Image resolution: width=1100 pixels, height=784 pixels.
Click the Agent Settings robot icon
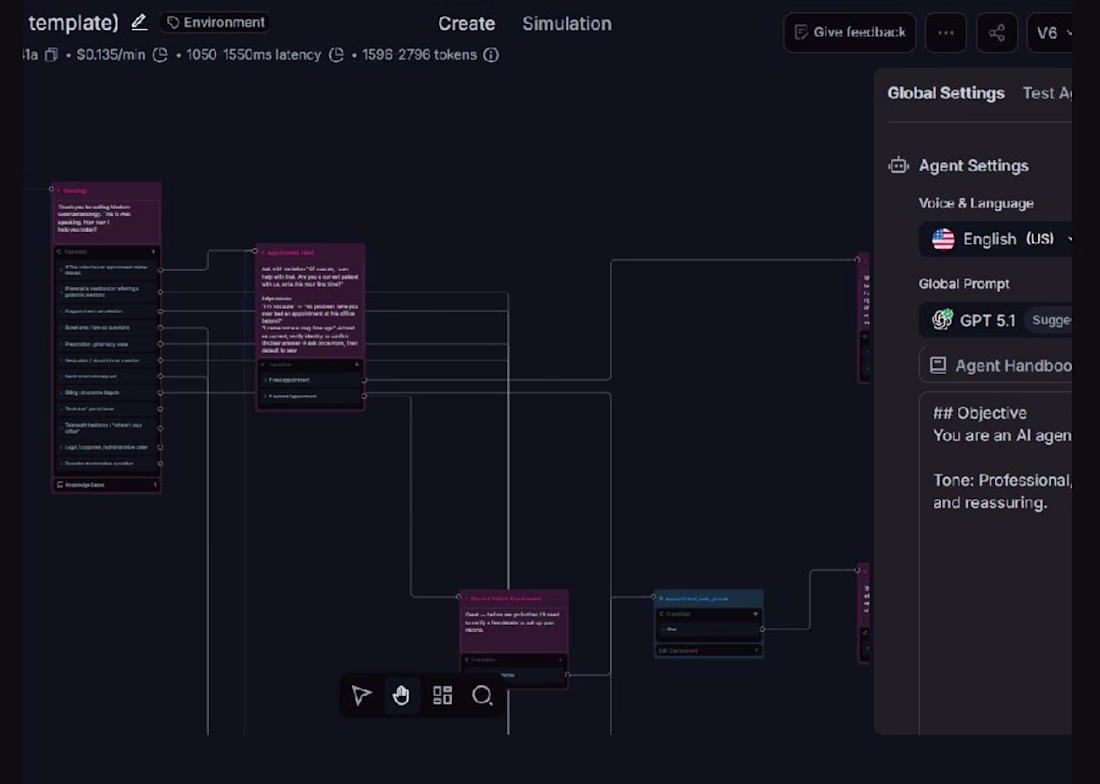tap(899, 165)
